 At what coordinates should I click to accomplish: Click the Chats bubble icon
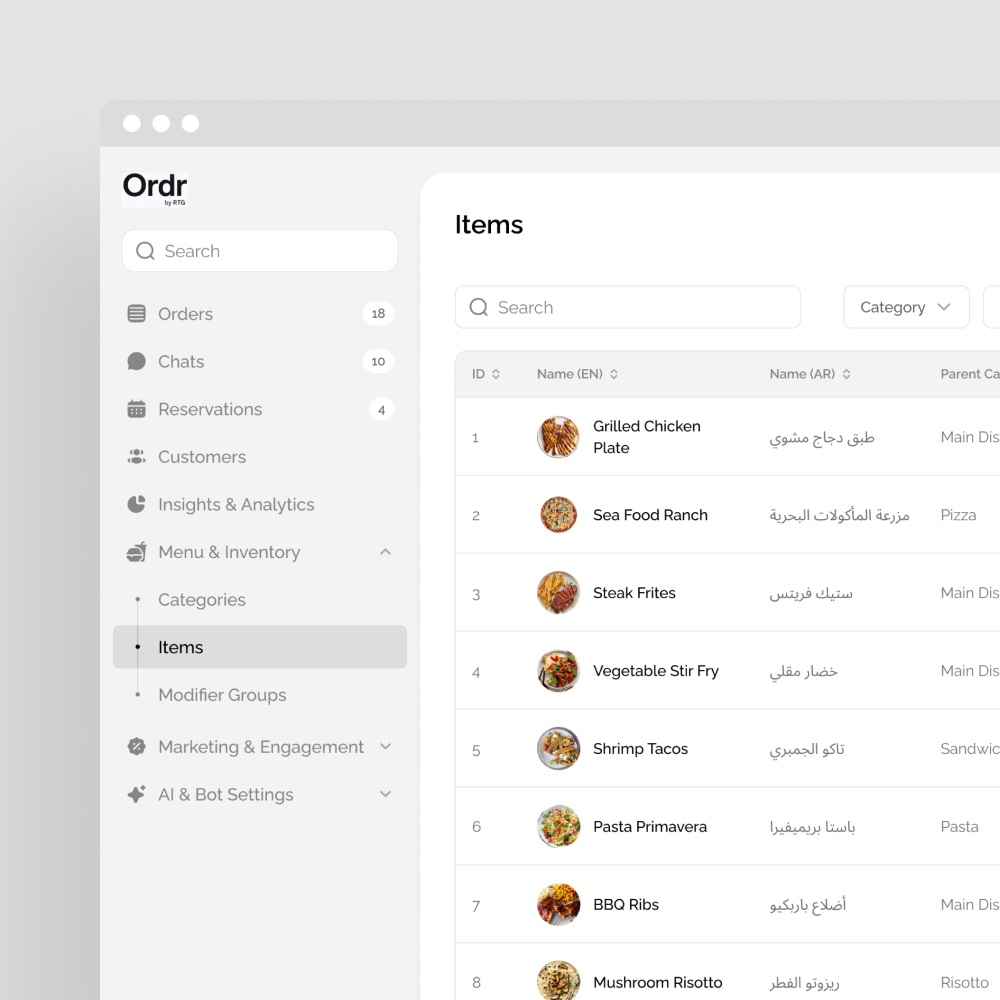136,362
